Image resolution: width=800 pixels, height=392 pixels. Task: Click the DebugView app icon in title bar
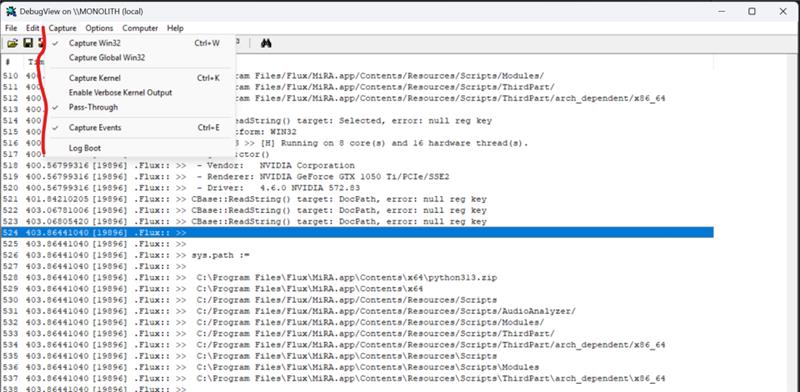[x=11, y=11]
